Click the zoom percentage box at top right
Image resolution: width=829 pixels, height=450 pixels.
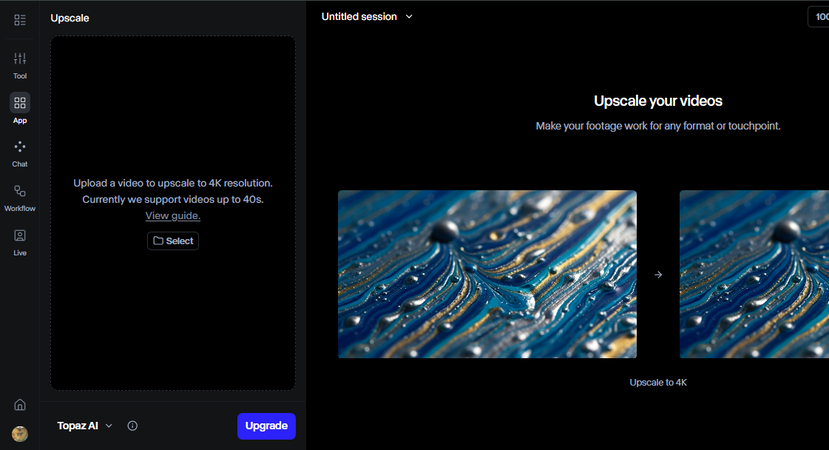[x=819, y=17]
